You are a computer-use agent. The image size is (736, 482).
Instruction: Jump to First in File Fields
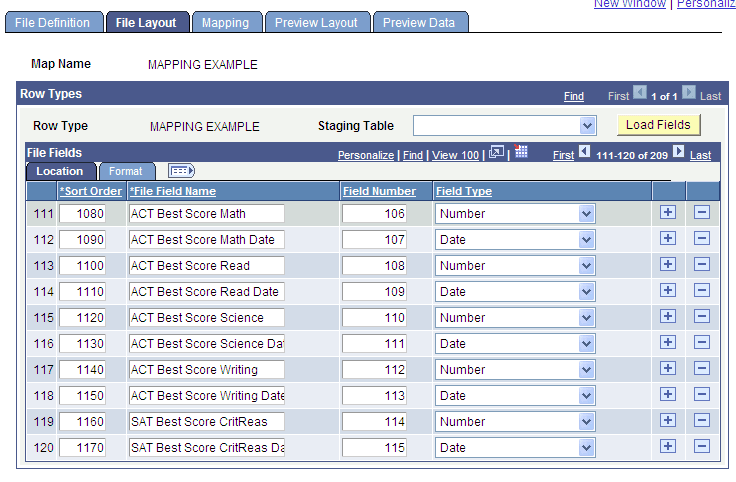click(563, 155)
